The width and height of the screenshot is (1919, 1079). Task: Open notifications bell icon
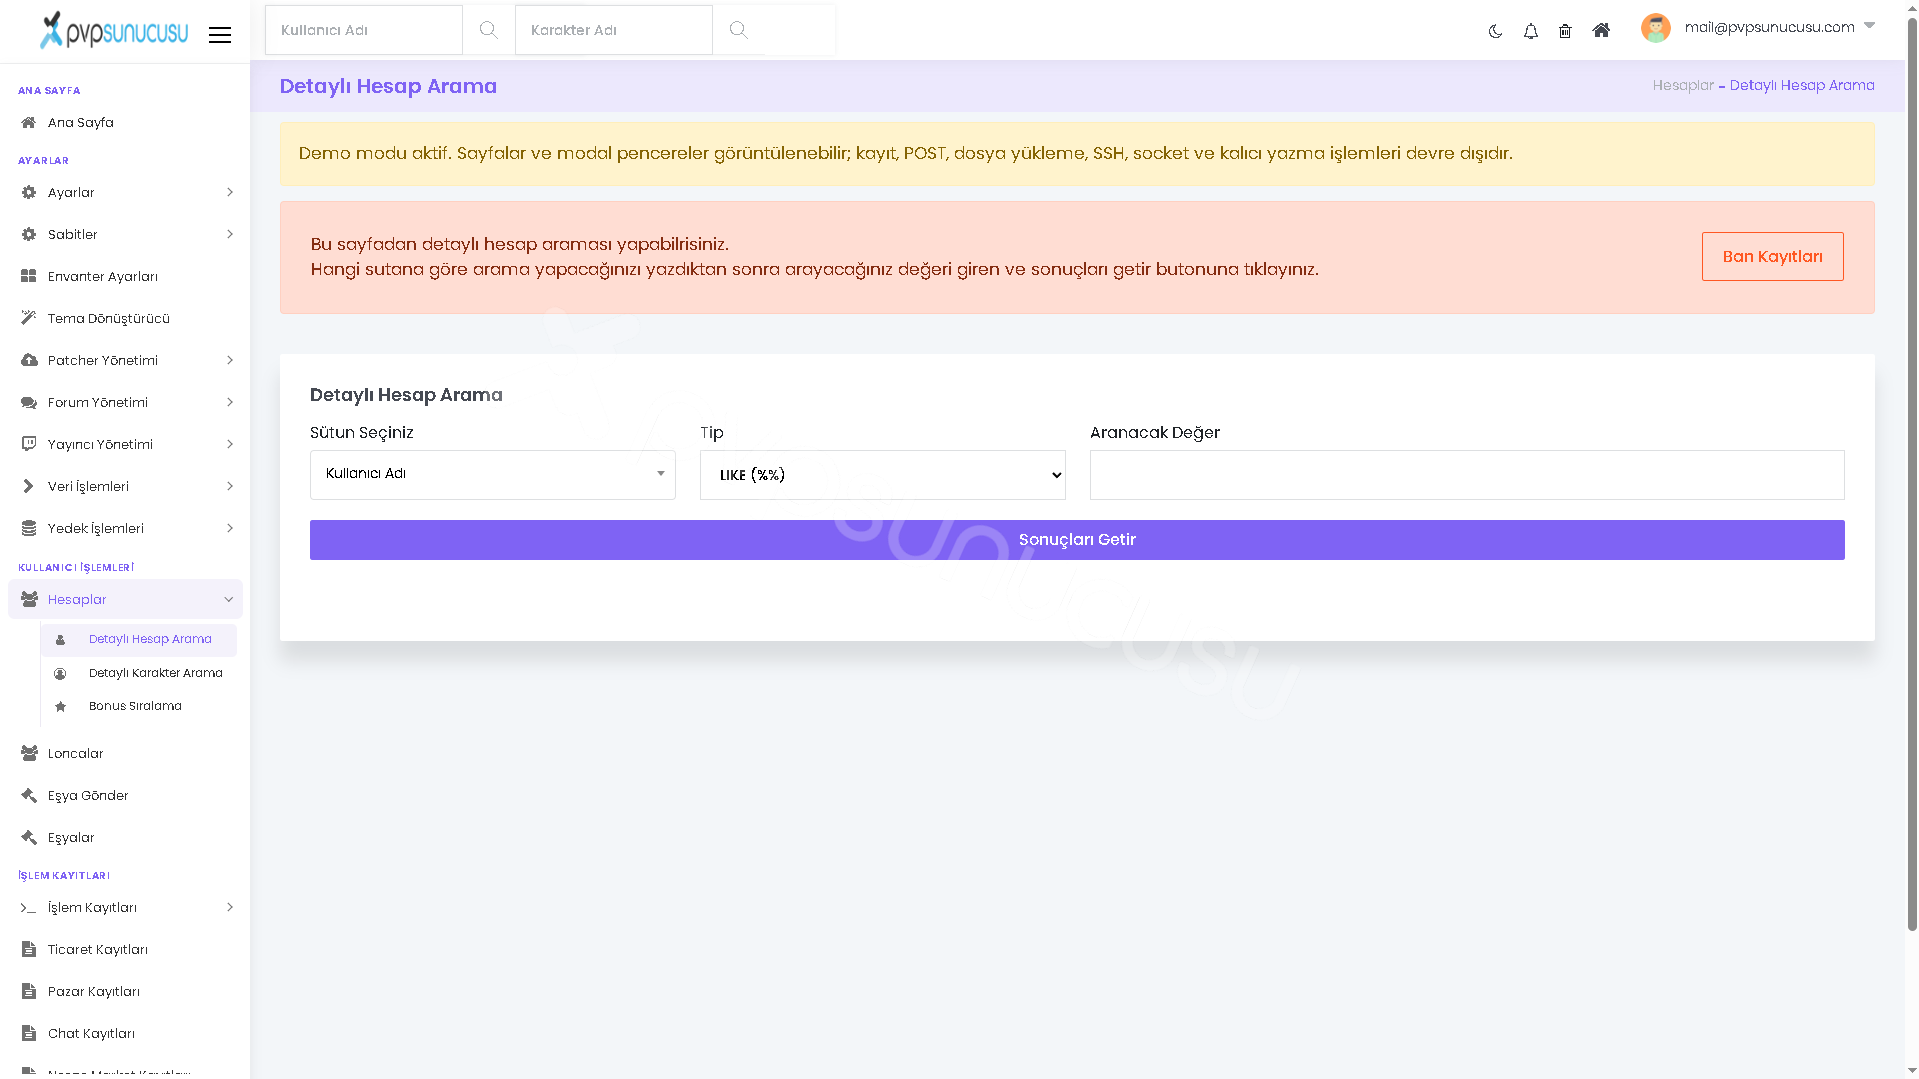tap(1530, 31)
